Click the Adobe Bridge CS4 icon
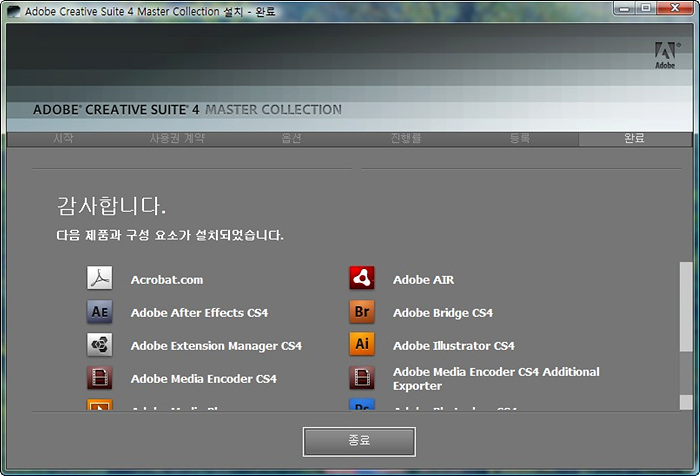The width and height of the screenshot is (700, 476). pyautogui.click(x=362, y=311)
